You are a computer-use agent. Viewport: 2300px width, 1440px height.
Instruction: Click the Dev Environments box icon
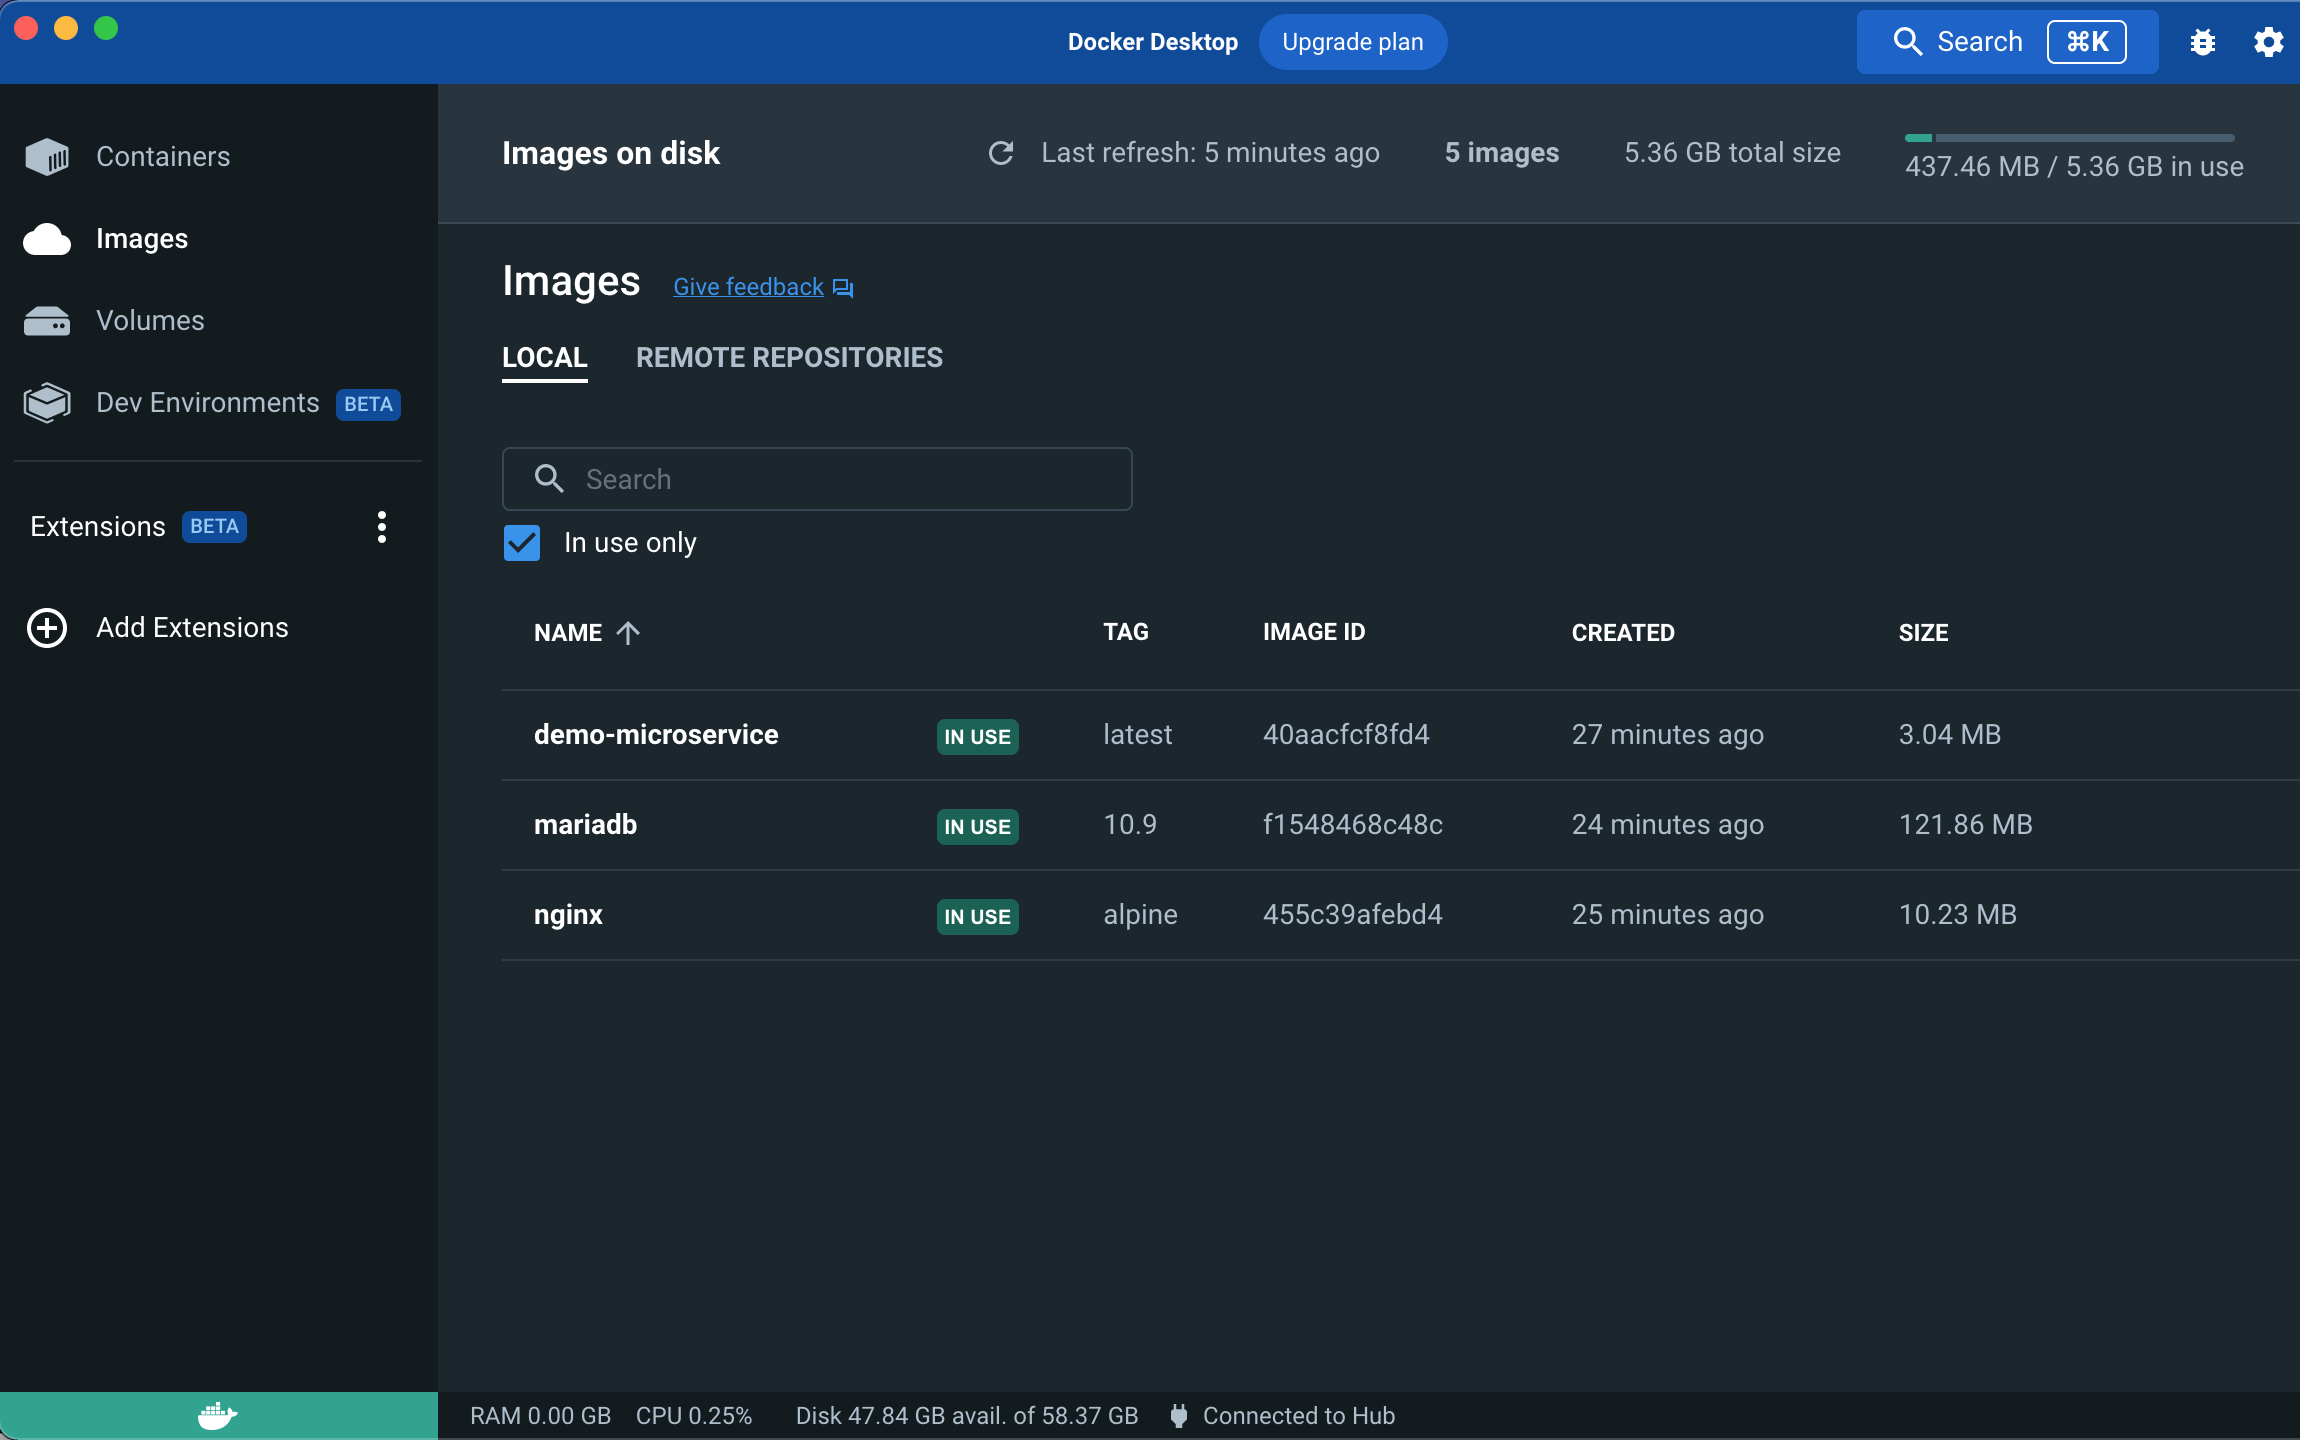(x=47, y=403)
